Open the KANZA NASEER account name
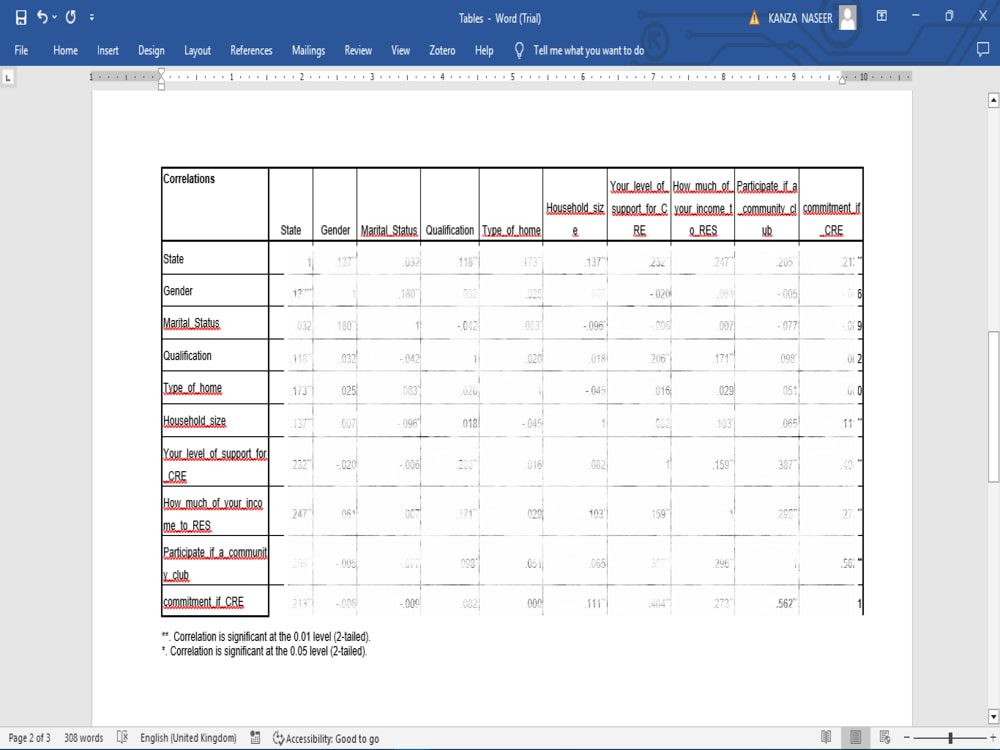1000x750 pixels. (800, 18)
